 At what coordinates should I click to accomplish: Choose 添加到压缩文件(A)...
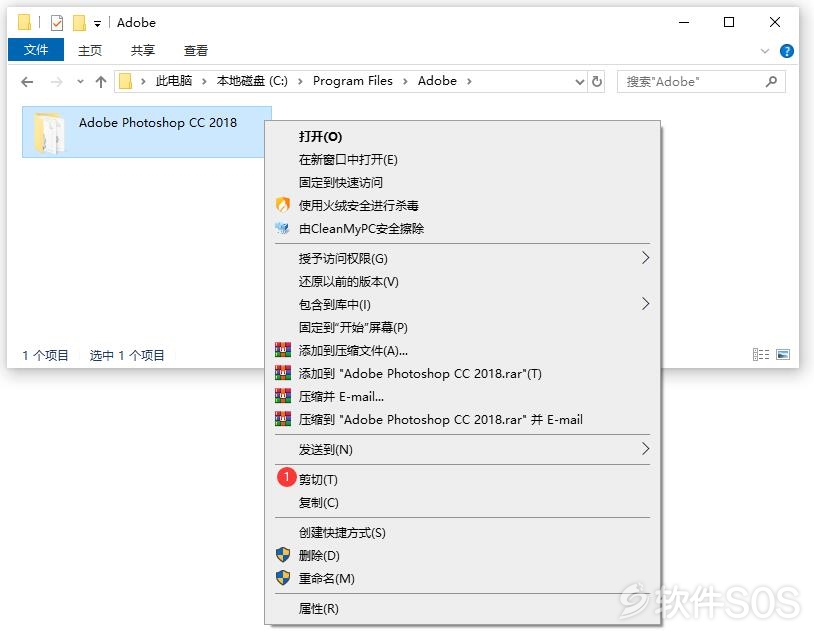462,351
